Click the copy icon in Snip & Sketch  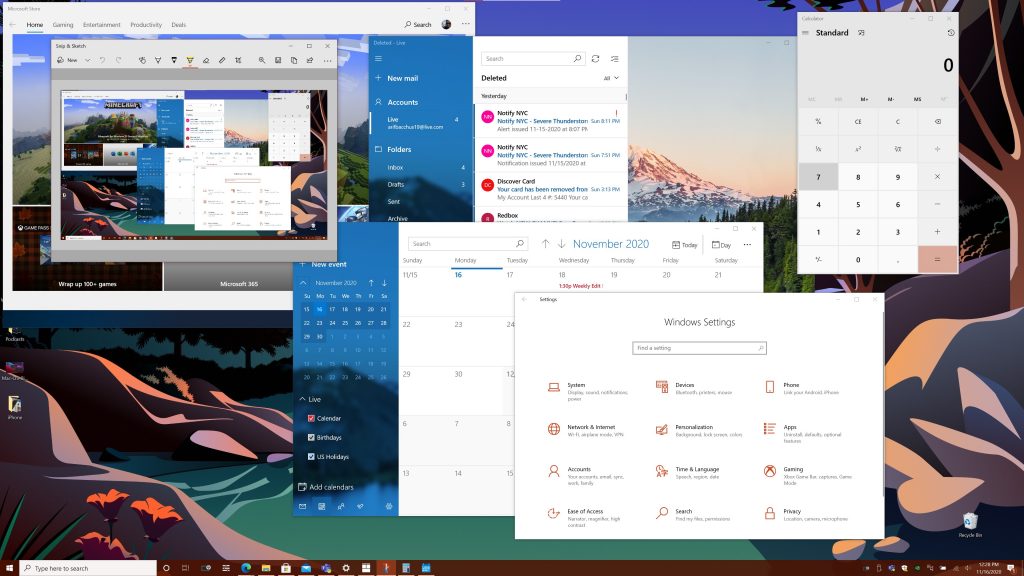click(294, 60)
